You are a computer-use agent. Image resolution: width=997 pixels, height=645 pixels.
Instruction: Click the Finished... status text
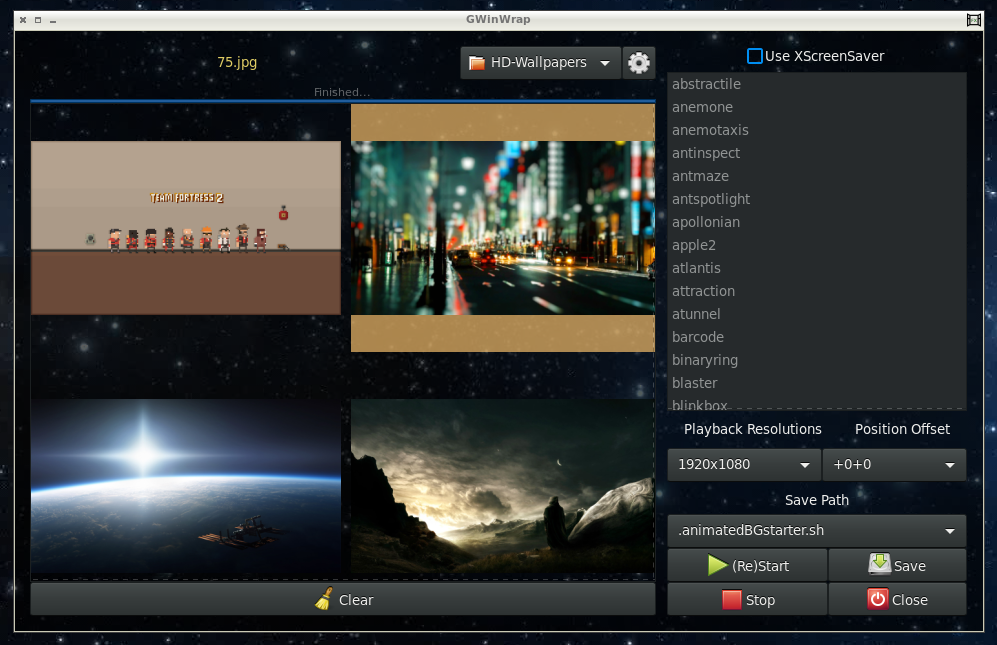pos(341,92)
